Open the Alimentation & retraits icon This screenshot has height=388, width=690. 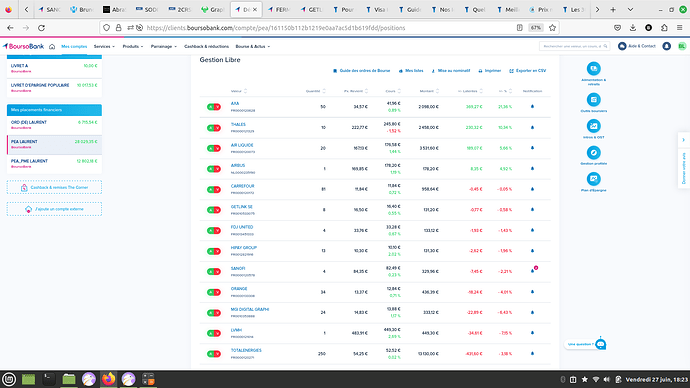(x=593, y=69)
